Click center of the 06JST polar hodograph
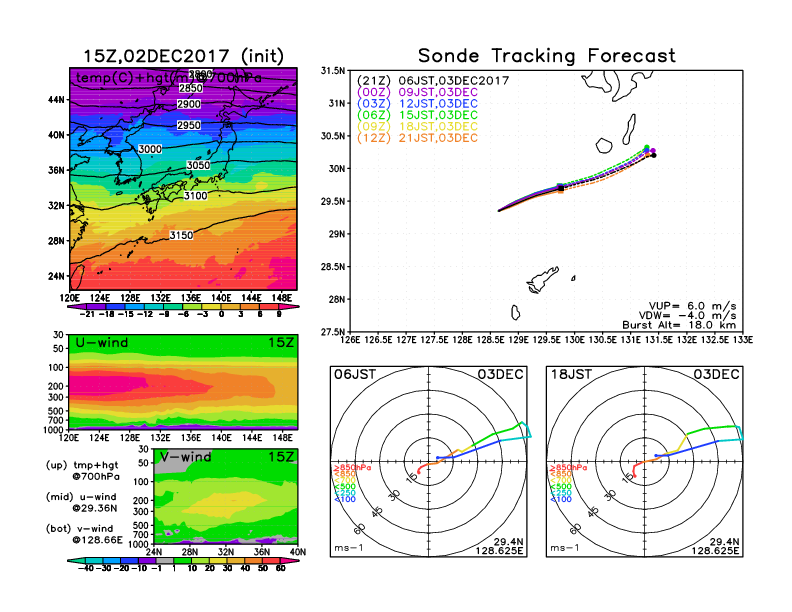 [x=430, y=461]
